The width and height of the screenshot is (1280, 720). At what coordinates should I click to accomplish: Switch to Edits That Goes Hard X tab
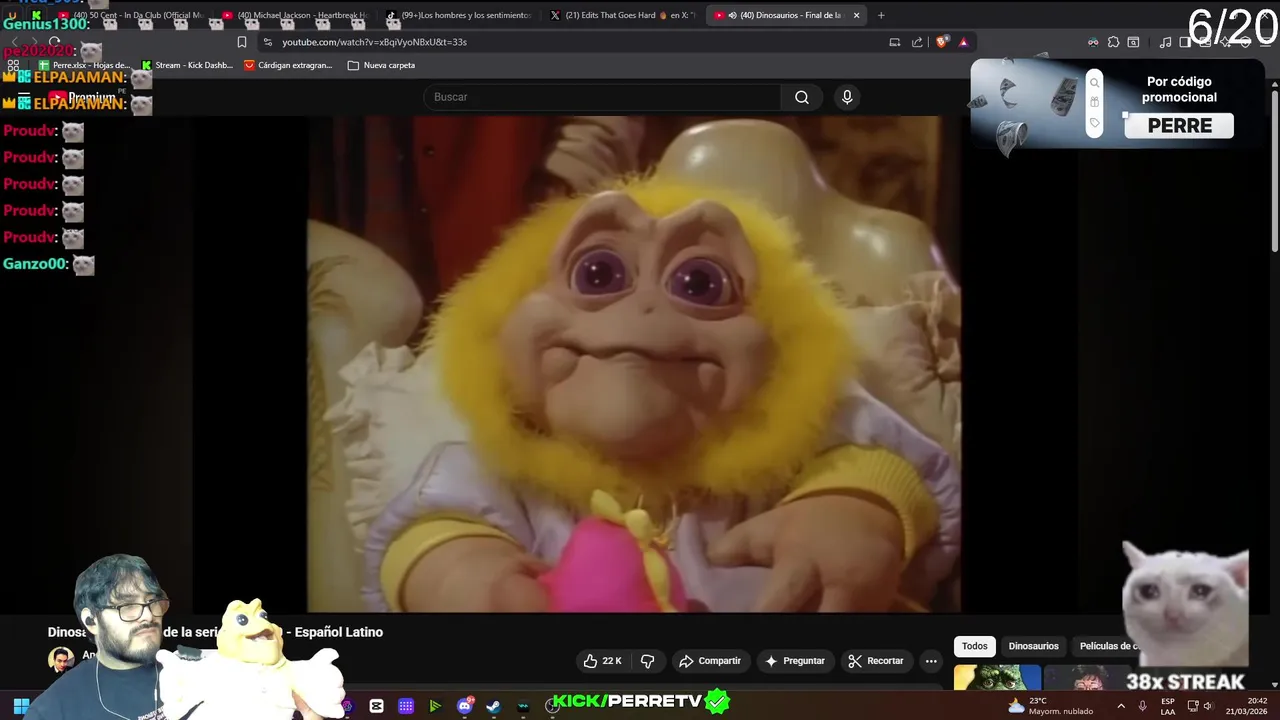[x=624, y=15]
